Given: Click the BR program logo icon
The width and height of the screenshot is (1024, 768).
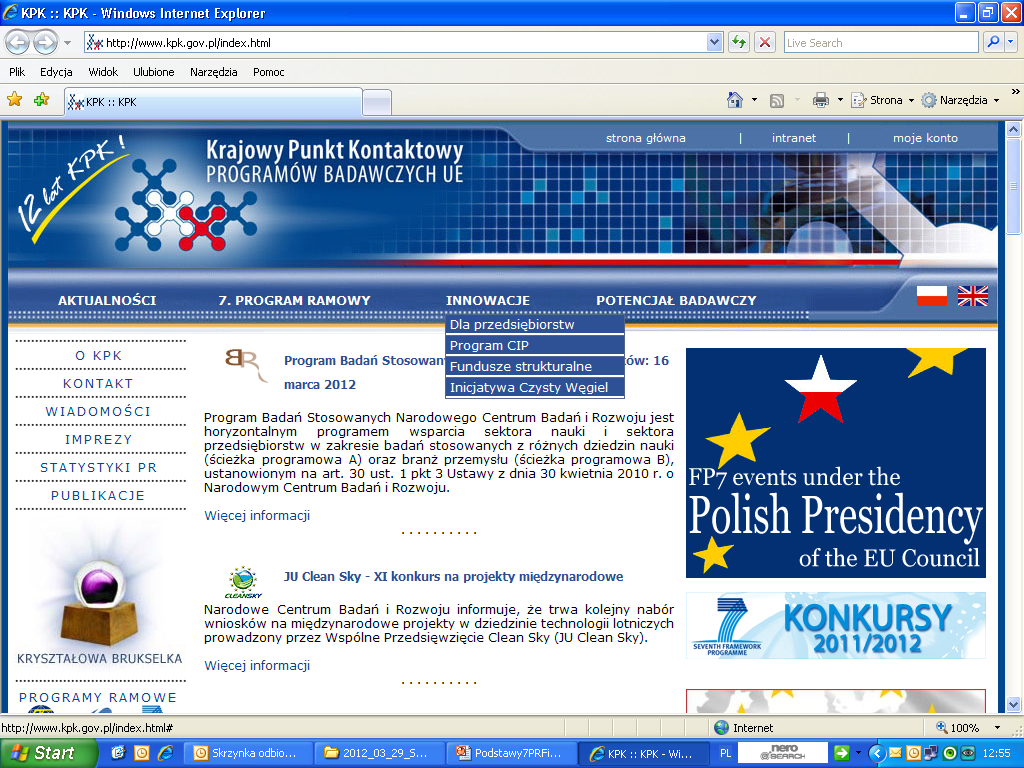Looking at the screenshot, I should click(x=245, y=364).
